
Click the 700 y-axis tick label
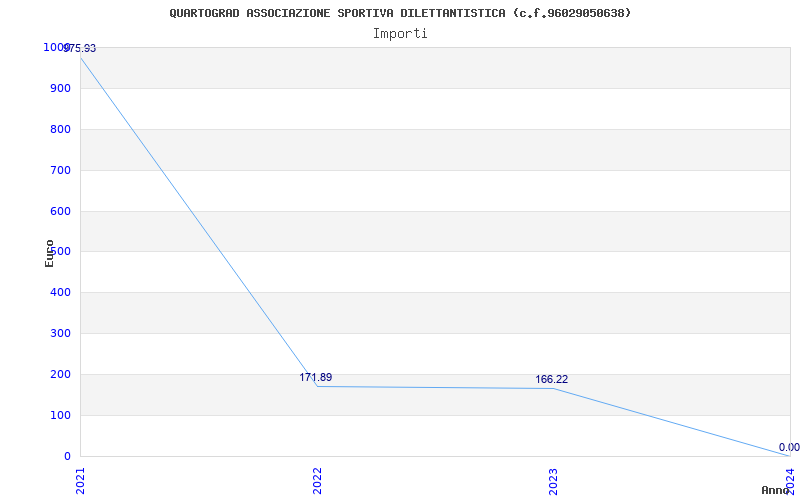coord(60,170)
